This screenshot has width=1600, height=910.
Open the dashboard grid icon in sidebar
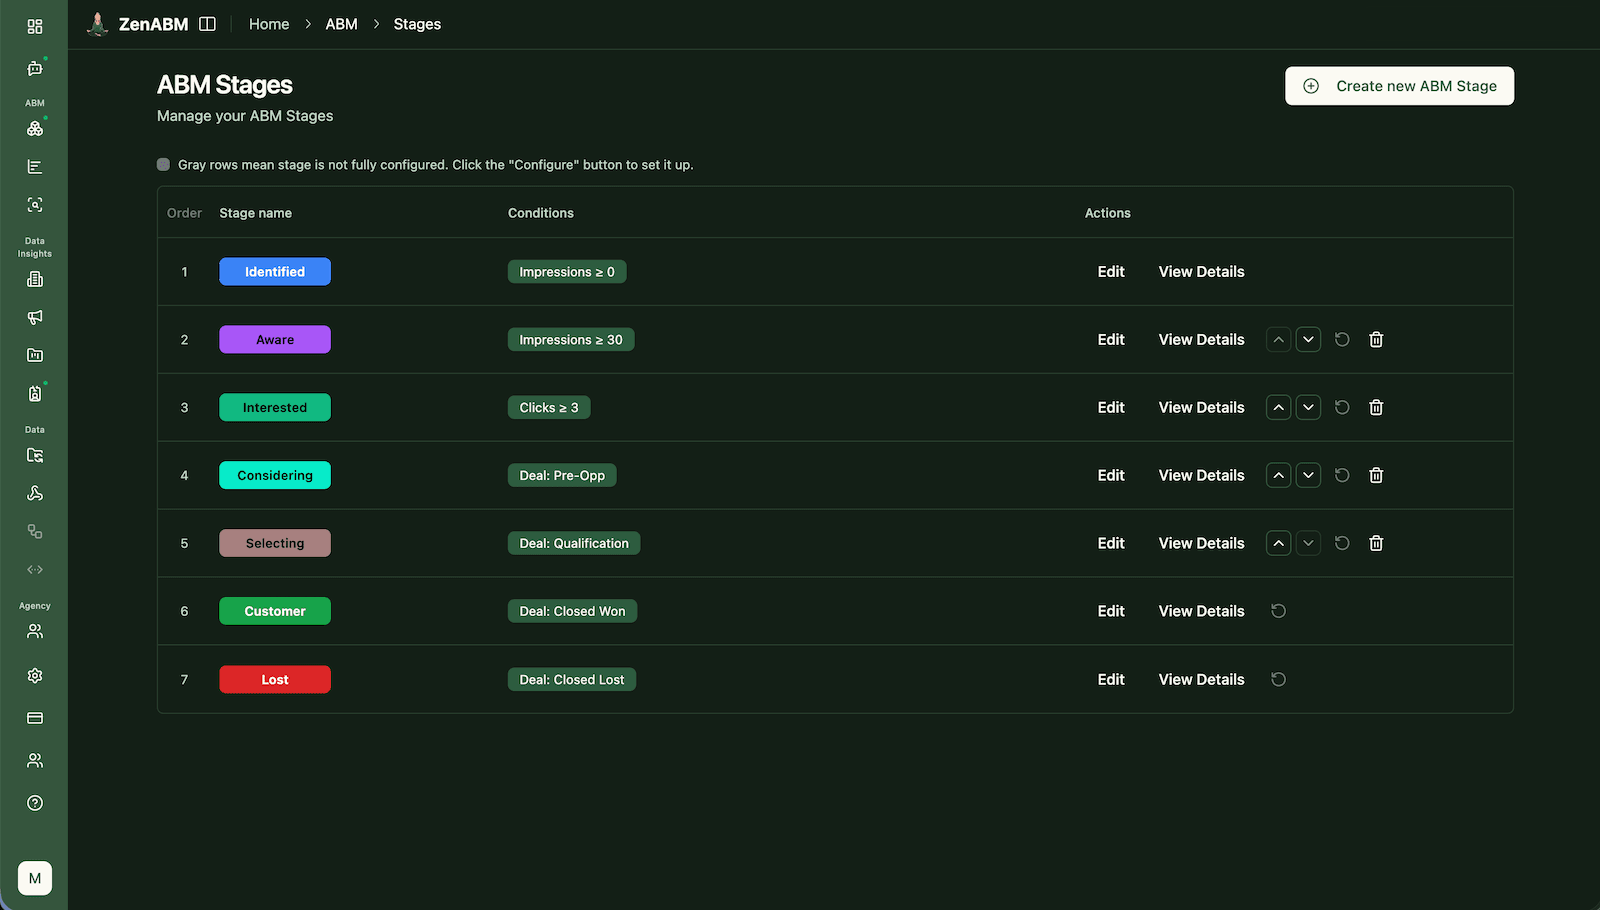pyautogui.click(x=34, y=25)
